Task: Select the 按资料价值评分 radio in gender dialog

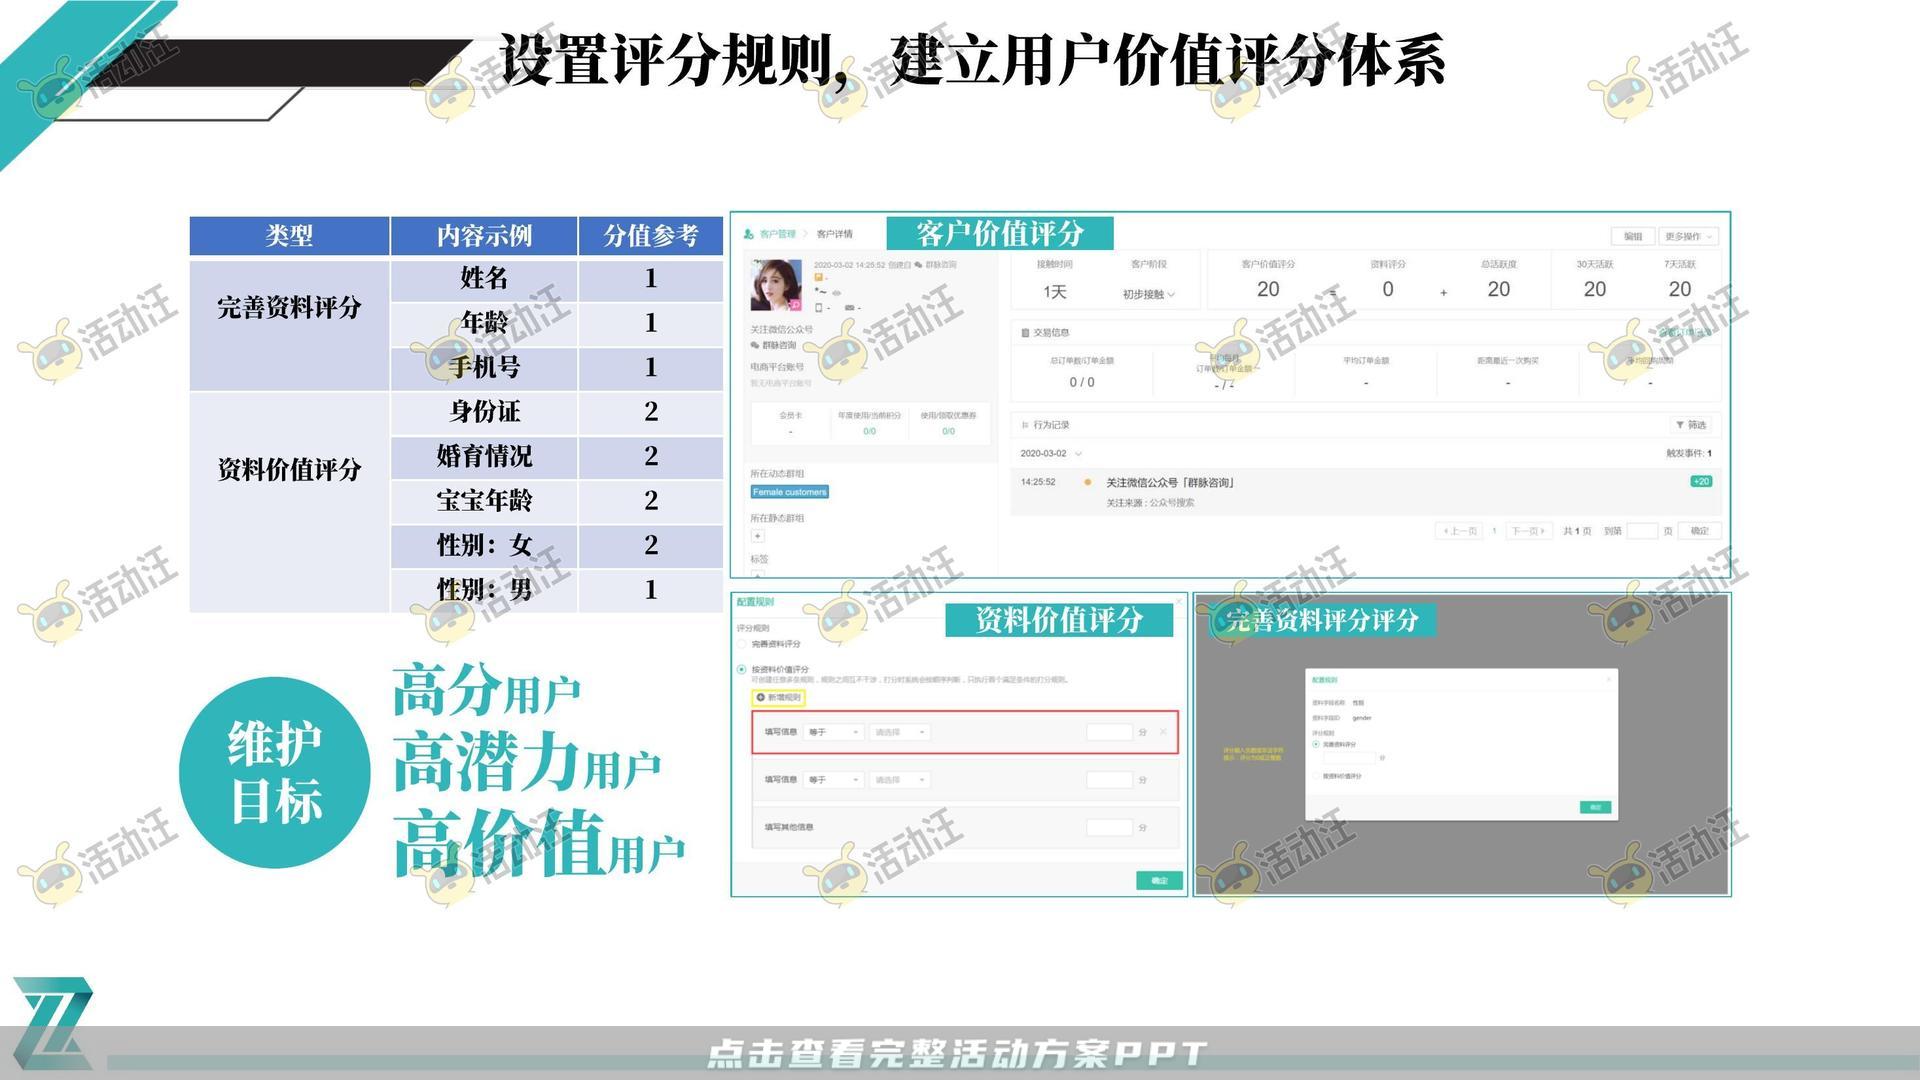Action: 1315,776
